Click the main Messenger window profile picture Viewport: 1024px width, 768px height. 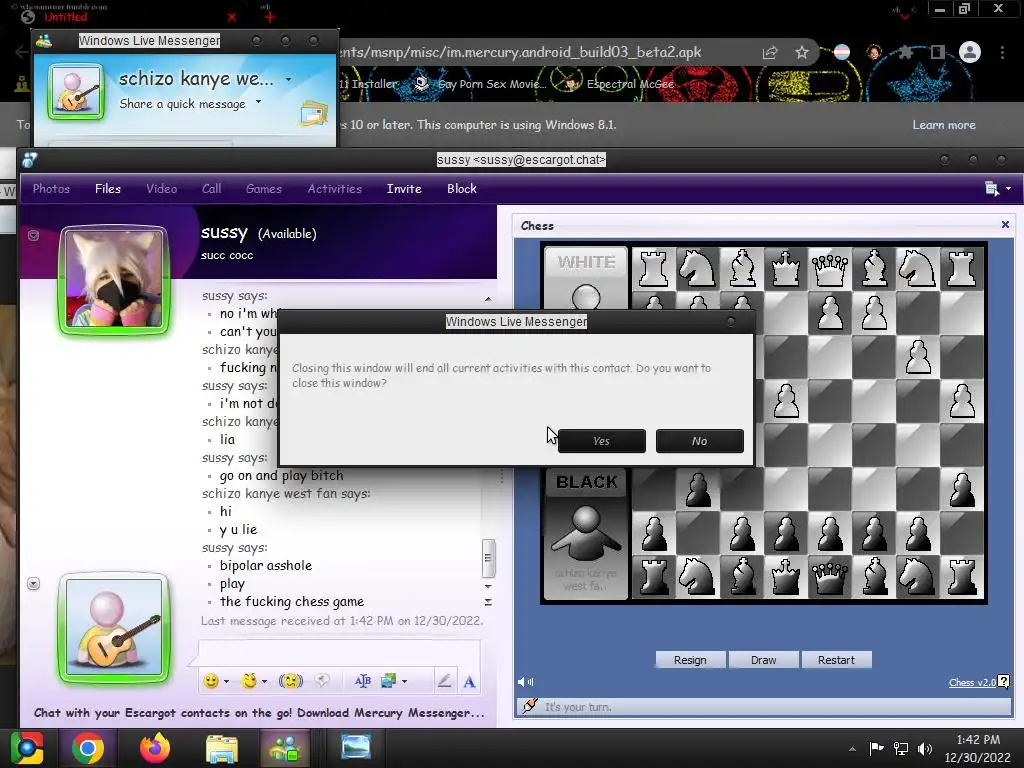[76, 91]
